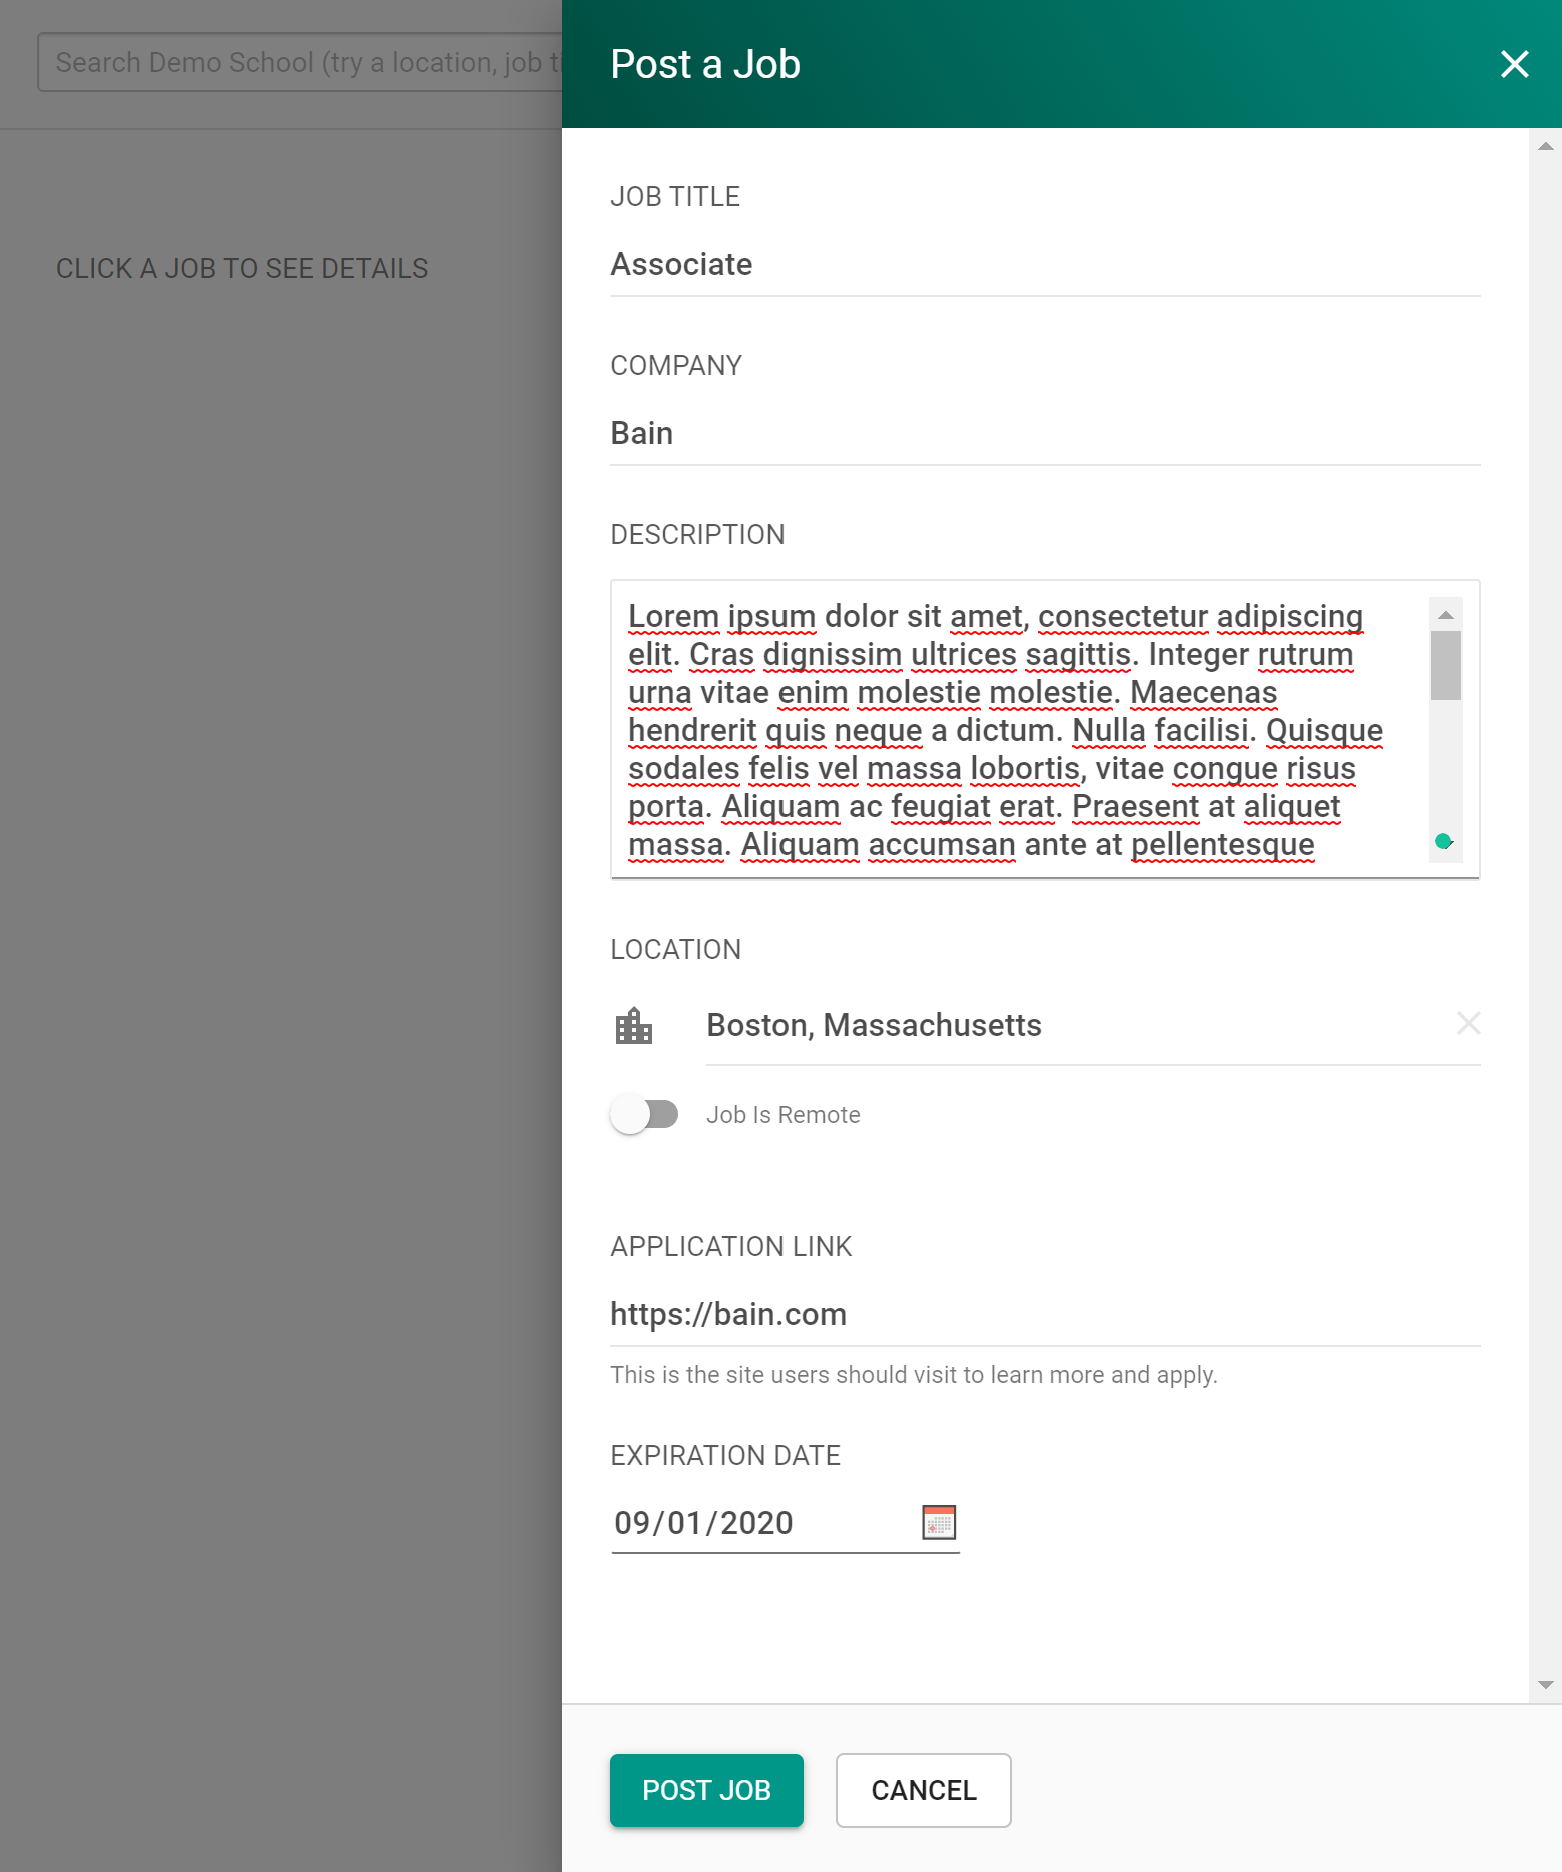This screenshot has height=1872, width=1562.
Task: Click the Search Demo School box
Action: tap(300, 63)
